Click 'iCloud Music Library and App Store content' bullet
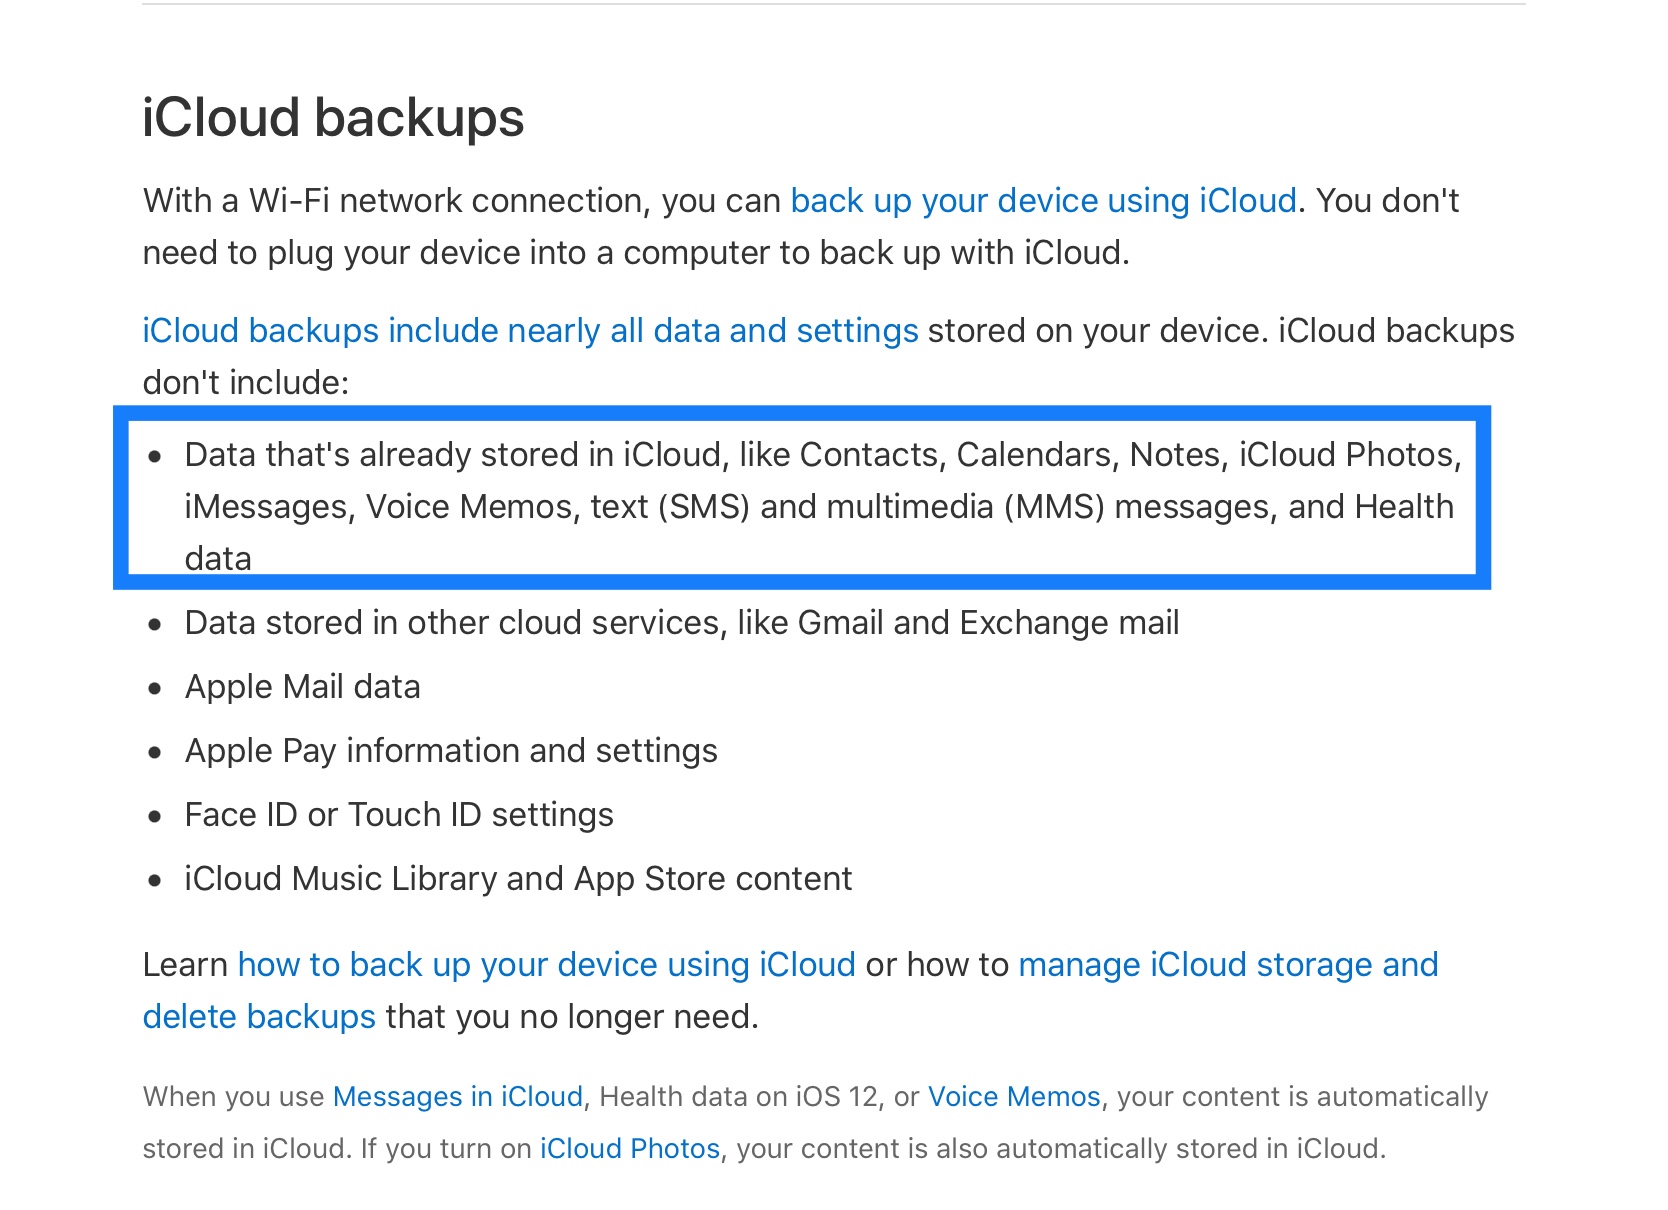Screen dimensions: 1668x1210 pyautogui.click(x=518, y=879)
